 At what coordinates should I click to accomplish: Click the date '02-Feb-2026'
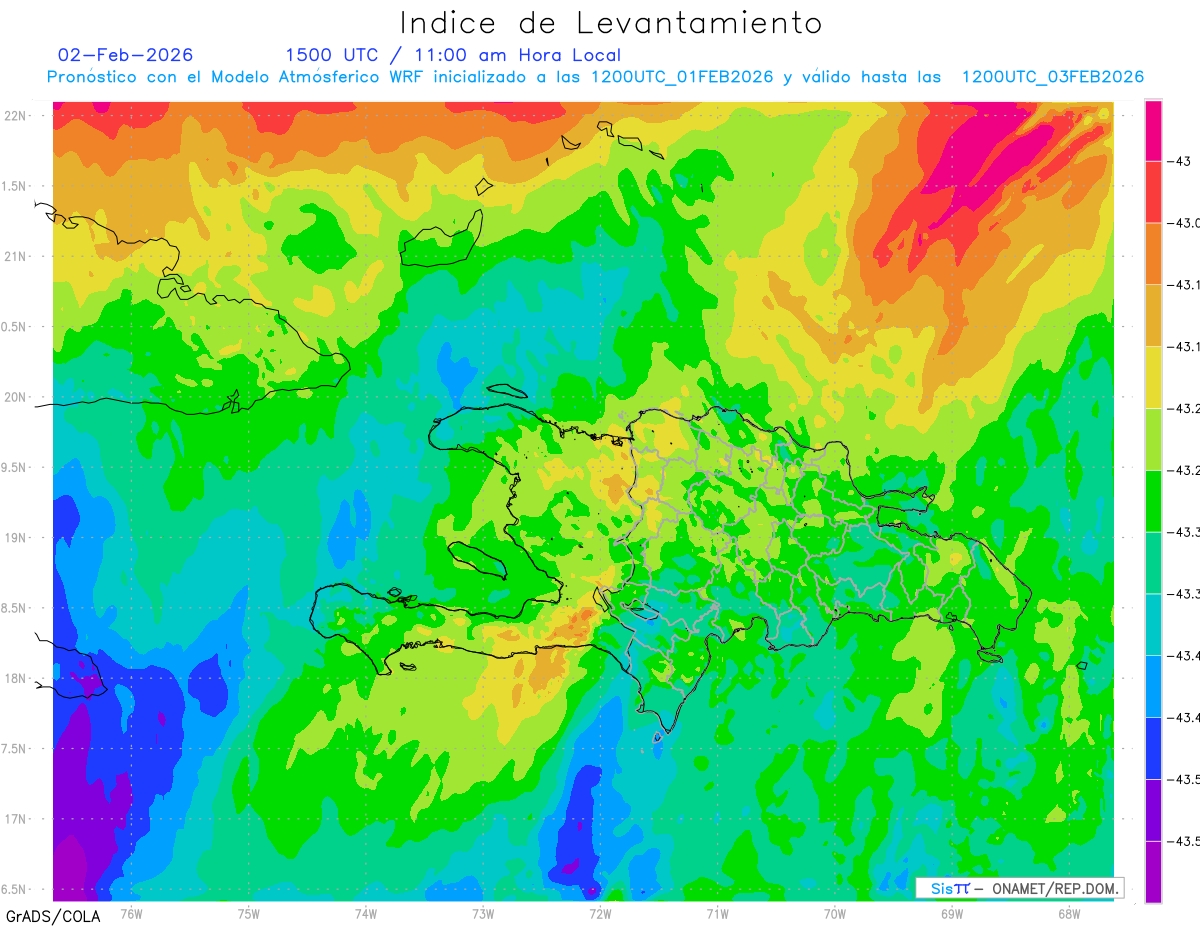(126, 55)
